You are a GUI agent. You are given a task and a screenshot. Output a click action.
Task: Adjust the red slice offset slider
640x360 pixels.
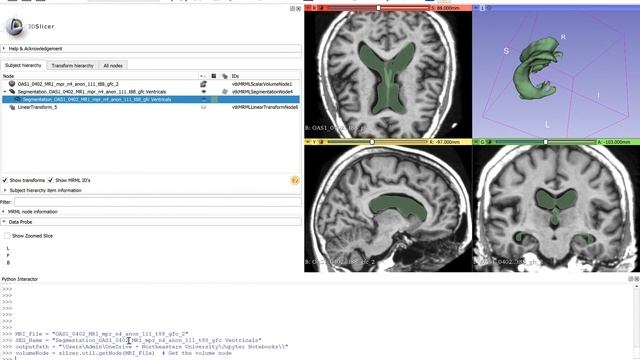click(378, 8)
